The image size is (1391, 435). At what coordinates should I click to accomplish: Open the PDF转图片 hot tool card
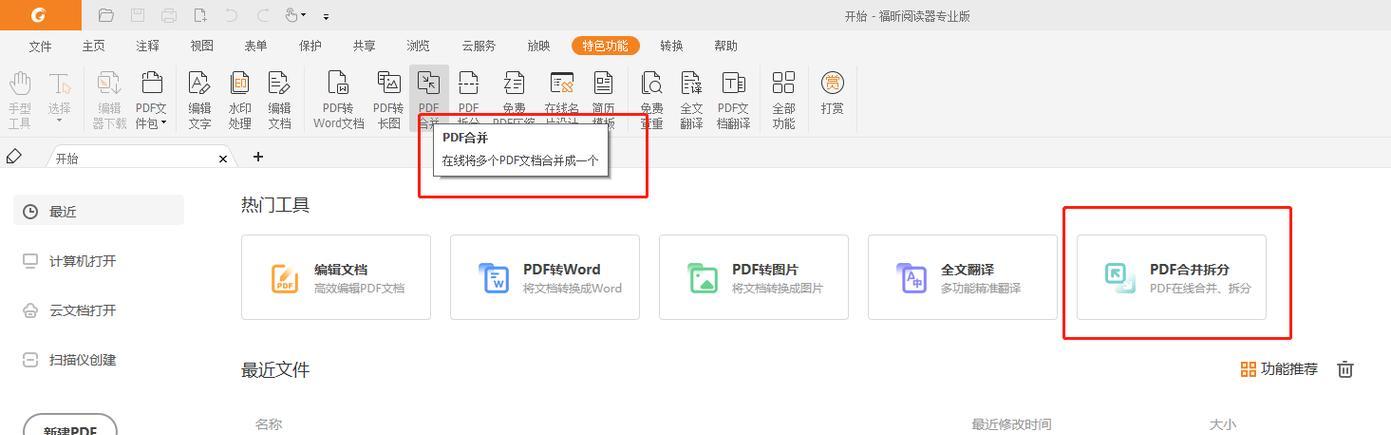click(x=754, y=277)
